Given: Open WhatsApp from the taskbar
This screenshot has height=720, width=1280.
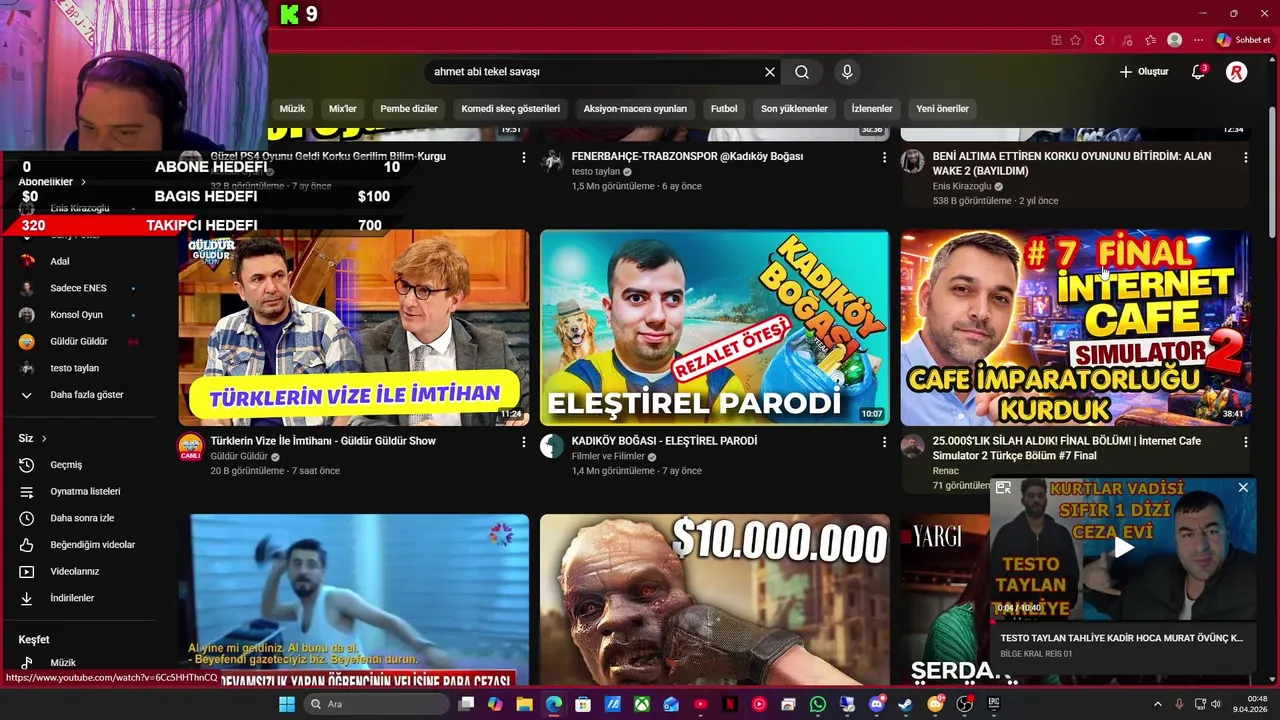Looking at the screenshot, I should pos(818,704).
